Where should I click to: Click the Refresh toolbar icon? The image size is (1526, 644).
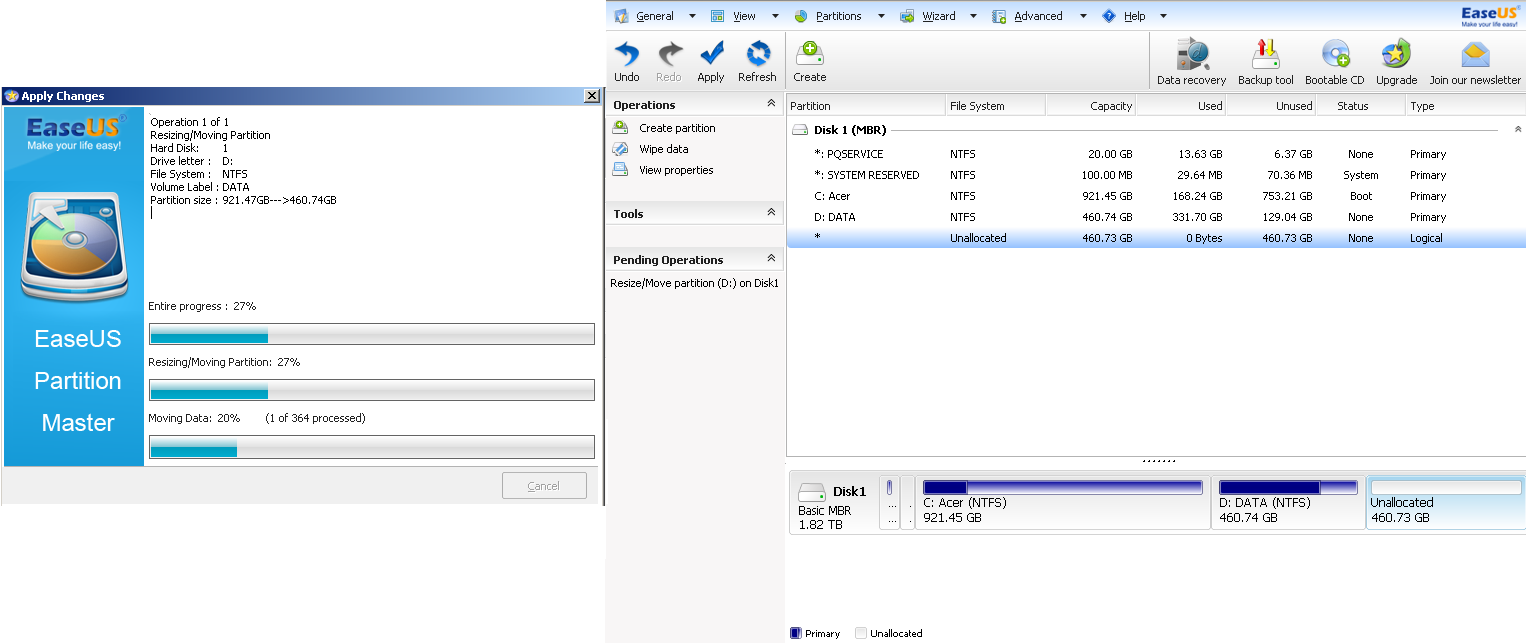coord(757,53)
